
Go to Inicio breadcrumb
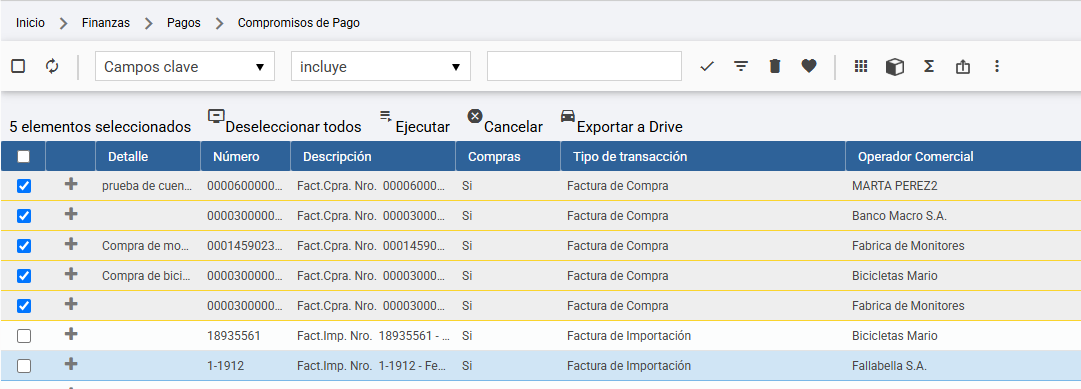click(30, 23)
